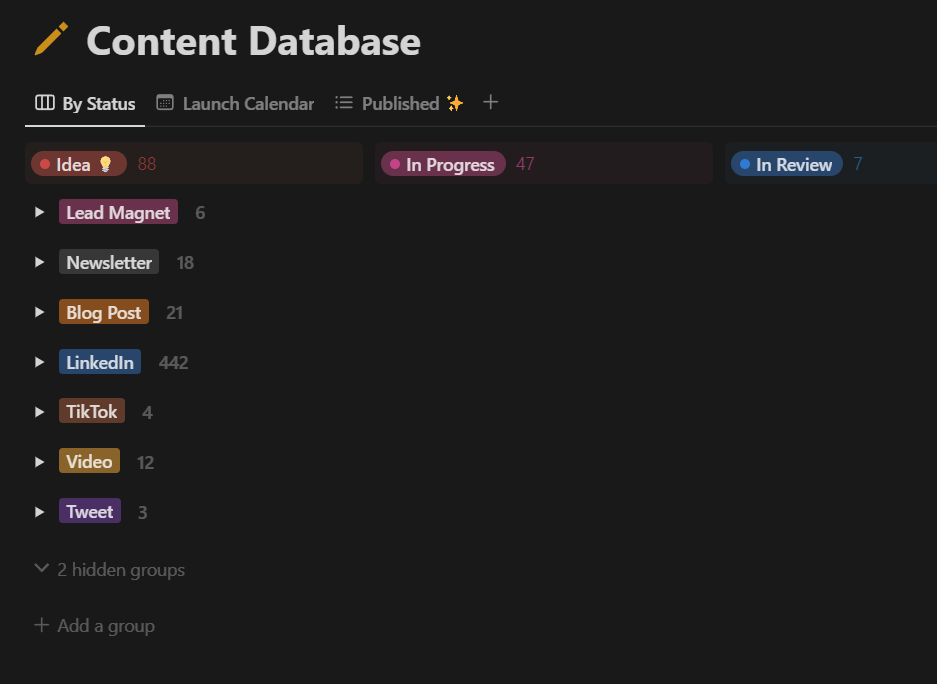The height and width of the screenshot is (684, 937).
Task: Expand the TikTok group
Action: pyautogui.click(x=39, y=412)
